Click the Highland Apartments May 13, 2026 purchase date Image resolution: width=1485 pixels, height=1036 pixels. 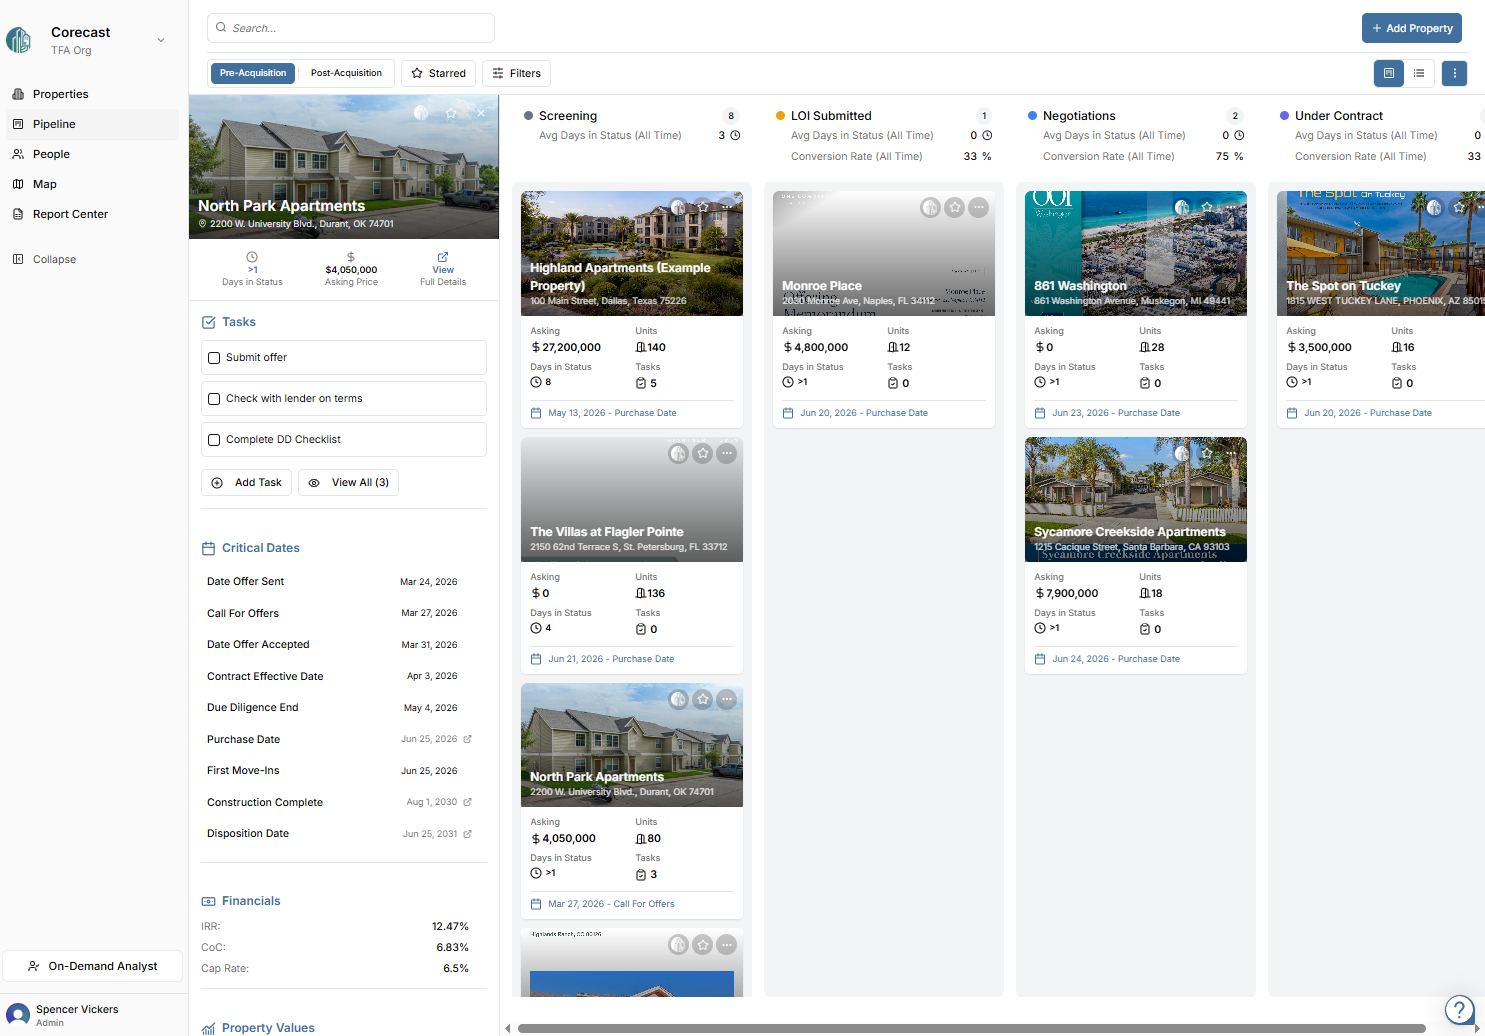pos(612,413)
